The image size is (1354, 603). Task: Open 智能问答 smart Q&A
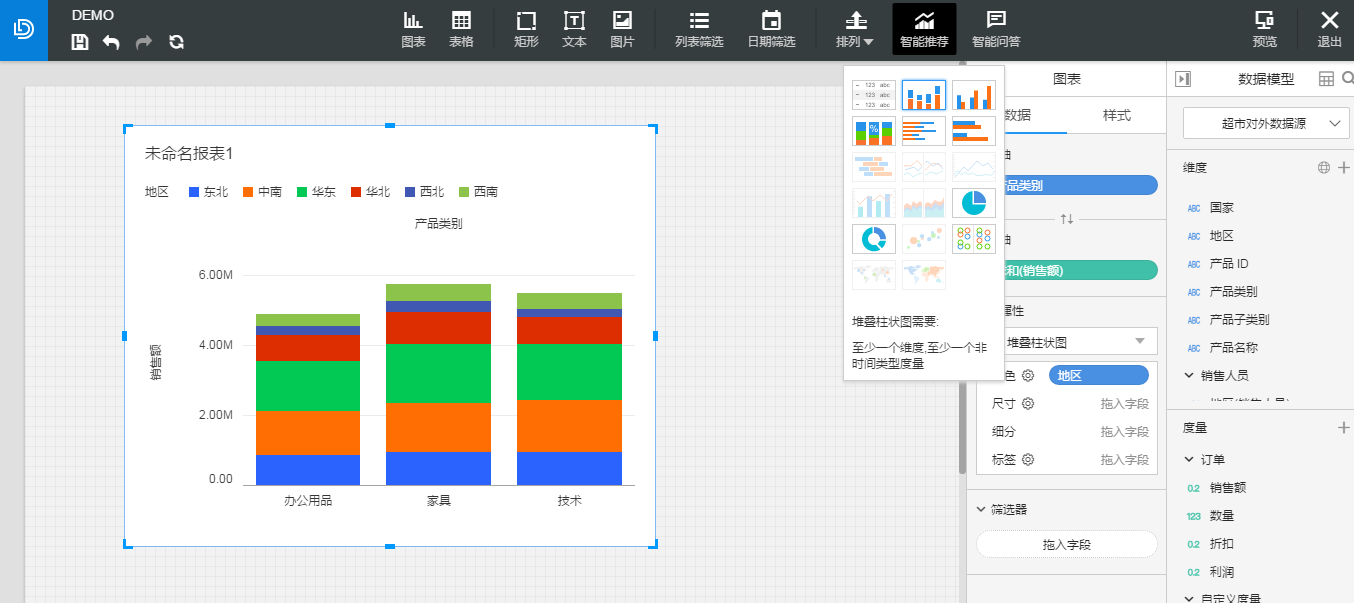[x=996, y=30]
